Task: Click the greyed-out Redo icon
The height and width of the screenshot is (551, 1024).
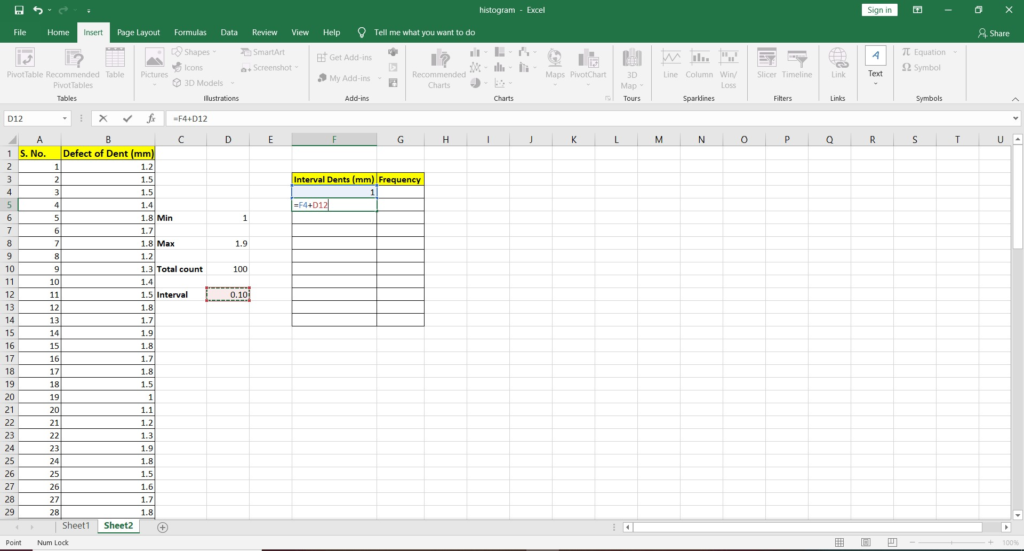Action: pyautogui.click(x=63, y=10)
